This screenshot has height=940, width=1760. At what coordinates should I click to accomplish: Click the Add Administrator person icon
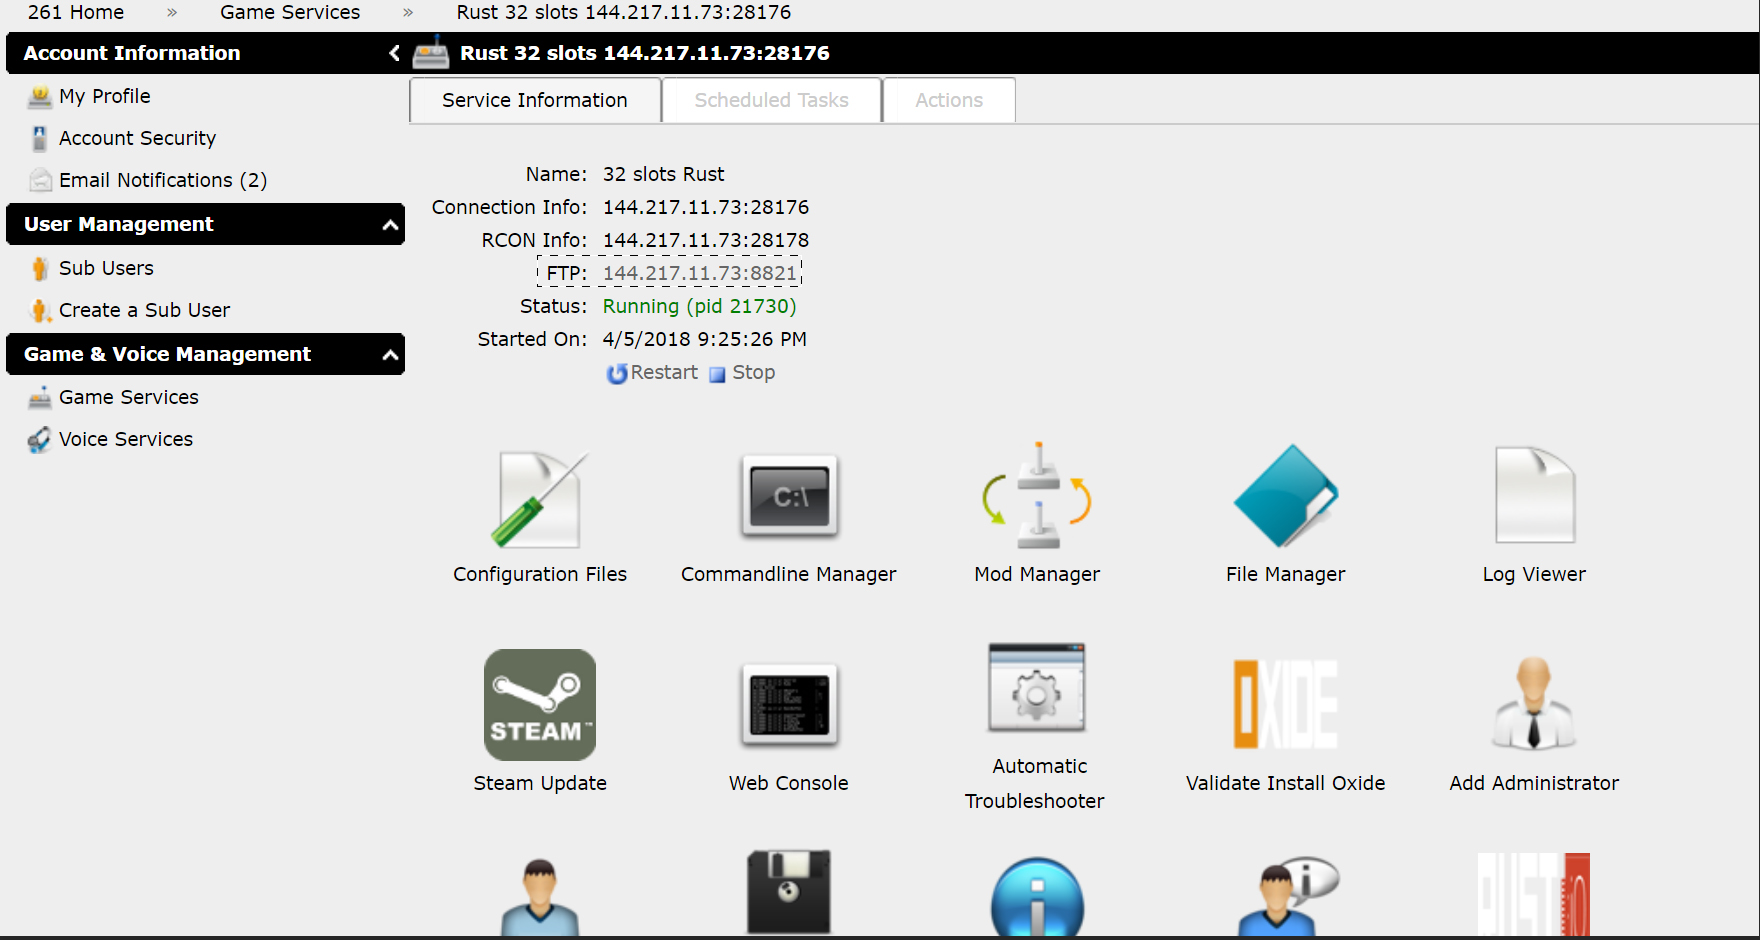tap(1534, 703)
